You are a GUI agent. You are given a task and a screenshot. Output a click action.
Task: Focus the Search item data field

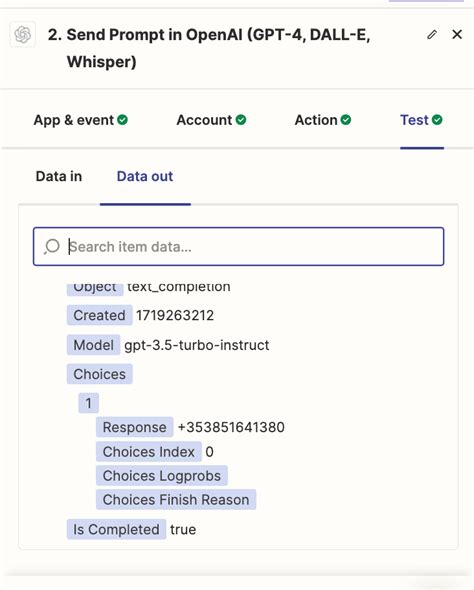pos(239,246)
